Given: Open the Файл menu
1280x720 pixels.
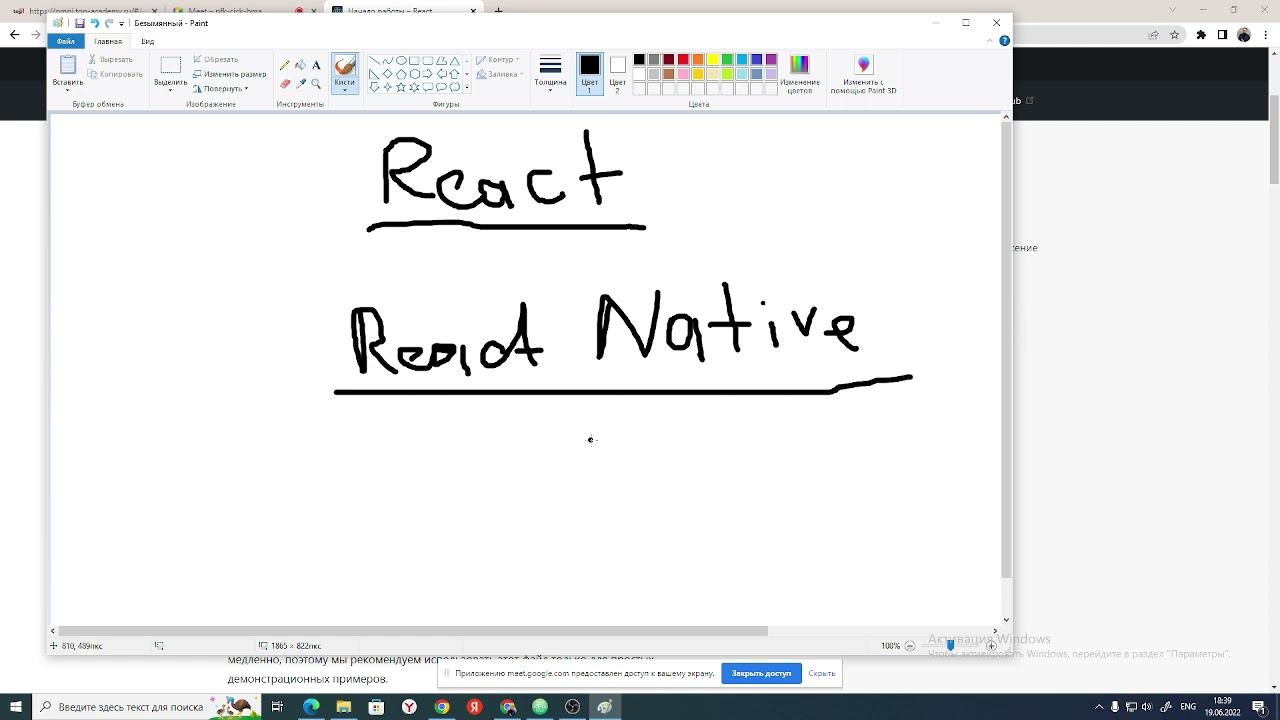Looking at the screenshot, I should coord(65,41).
